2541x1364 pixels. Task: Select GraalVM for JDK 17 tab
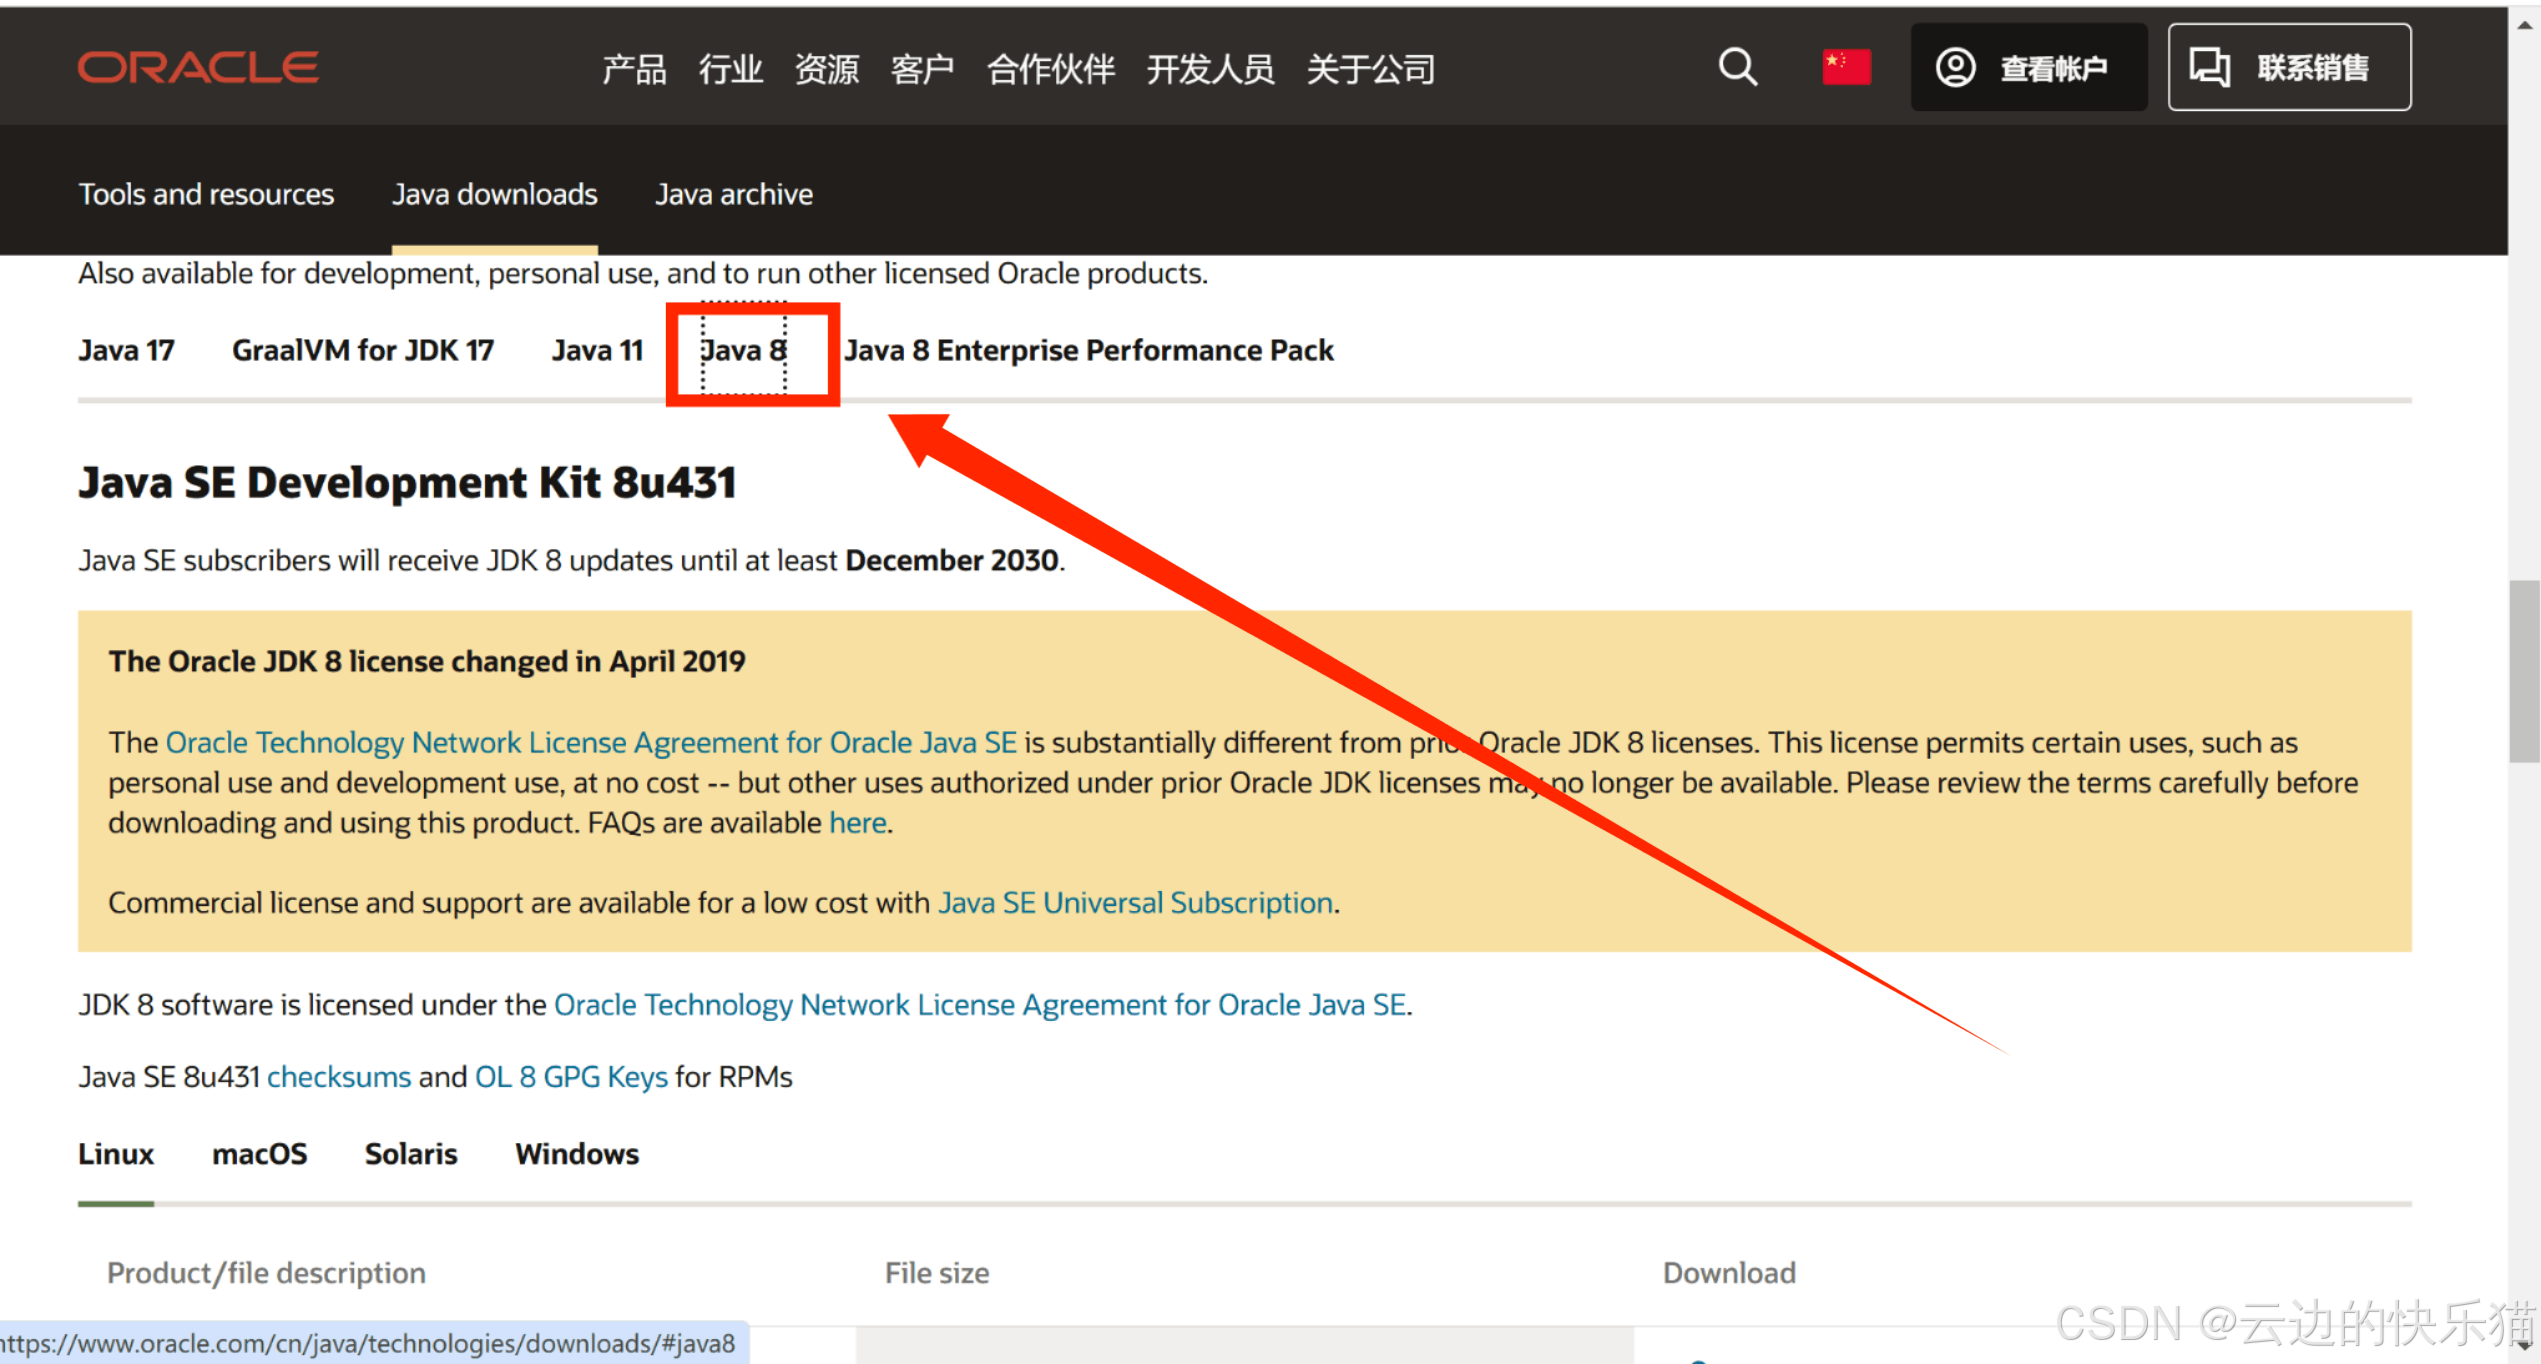(363, 350)
